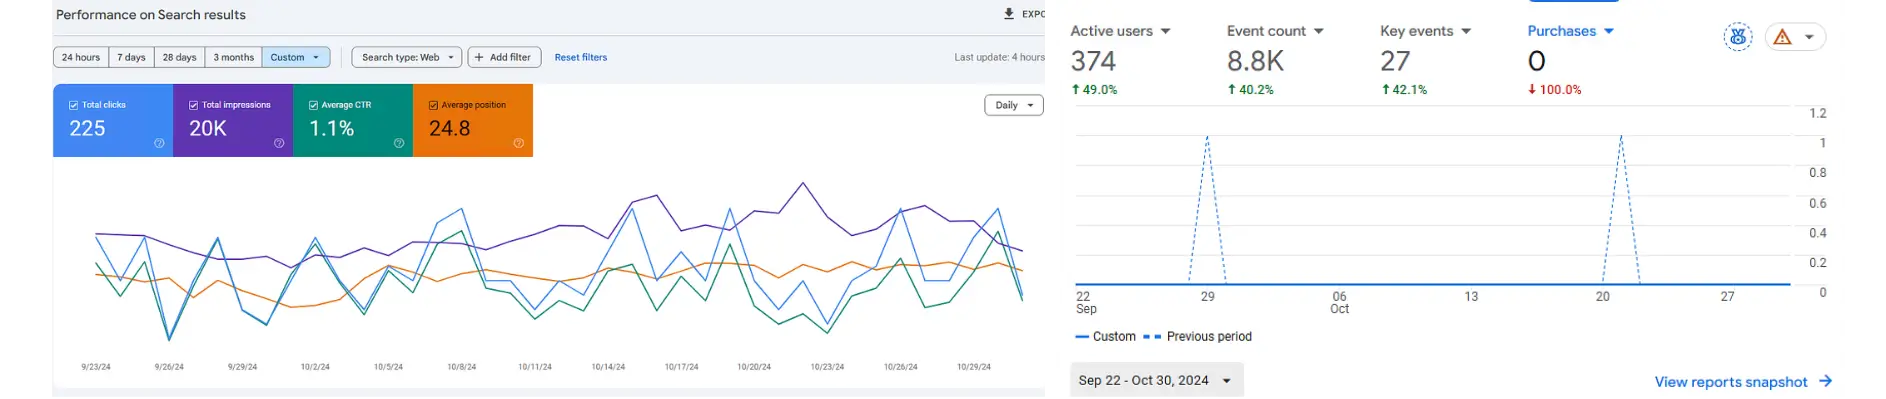Open help for Average position card
Image resolution: width=1886 pixels, height=399 pixels.
(x=519, y=143)
